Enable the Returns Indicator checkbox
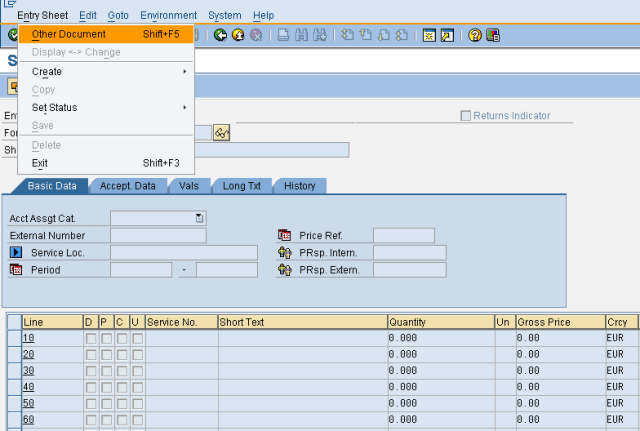 pos(465,116)
